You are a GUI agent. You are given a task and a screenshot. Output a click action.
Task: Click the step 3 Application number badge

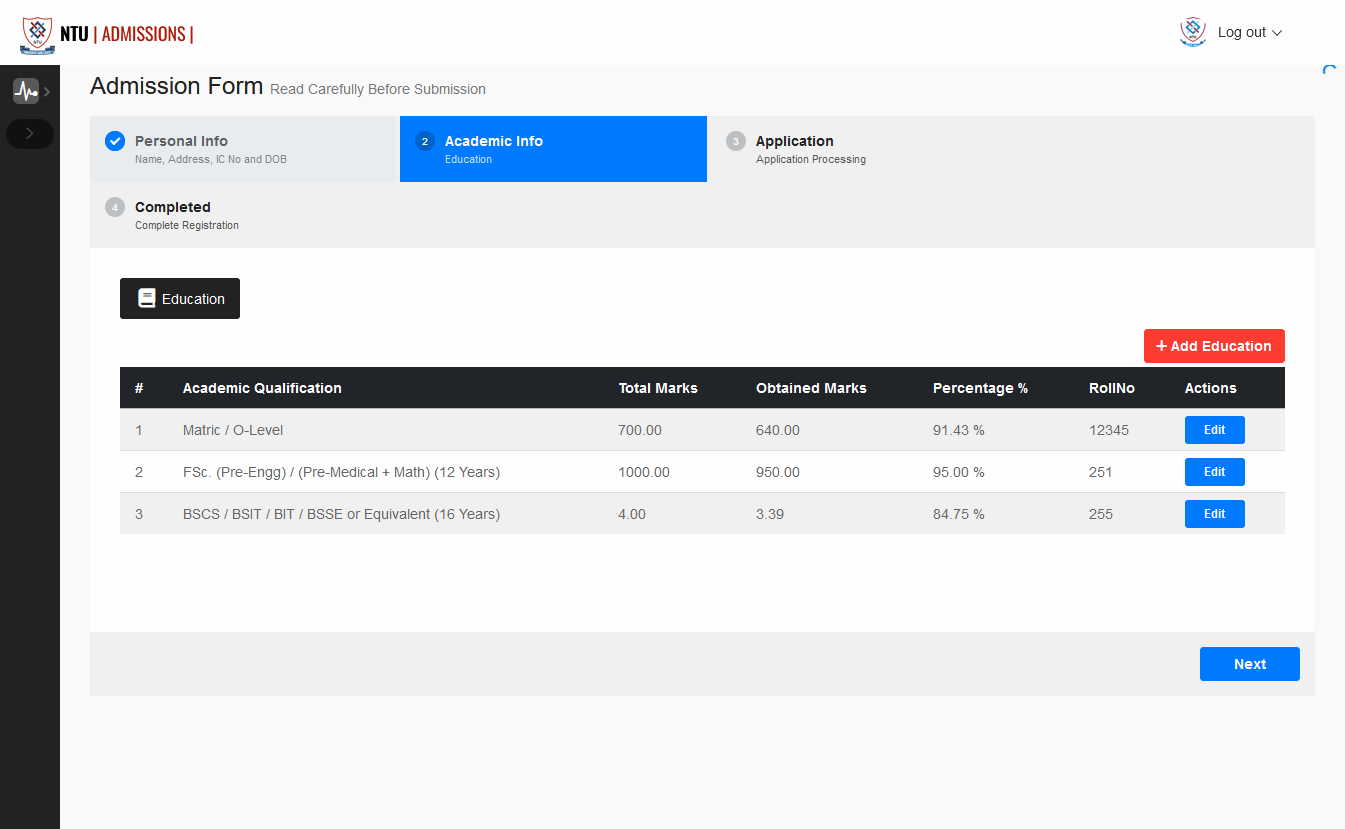click(x=736, y=141)
